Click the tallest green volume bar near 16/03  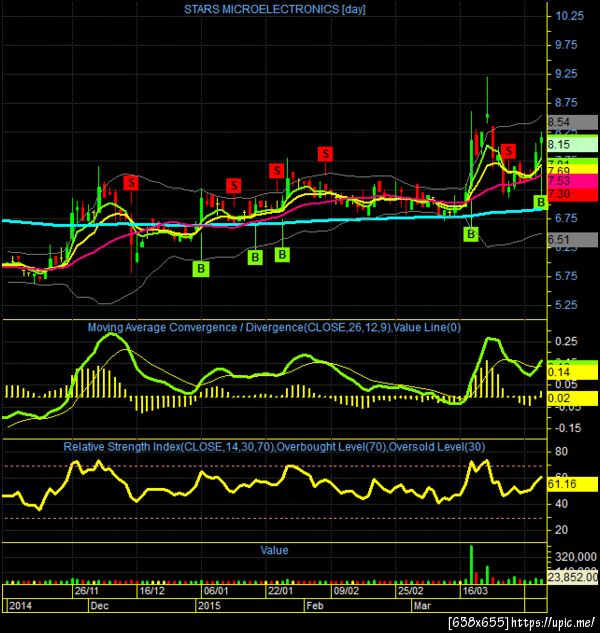pos(471,564)
